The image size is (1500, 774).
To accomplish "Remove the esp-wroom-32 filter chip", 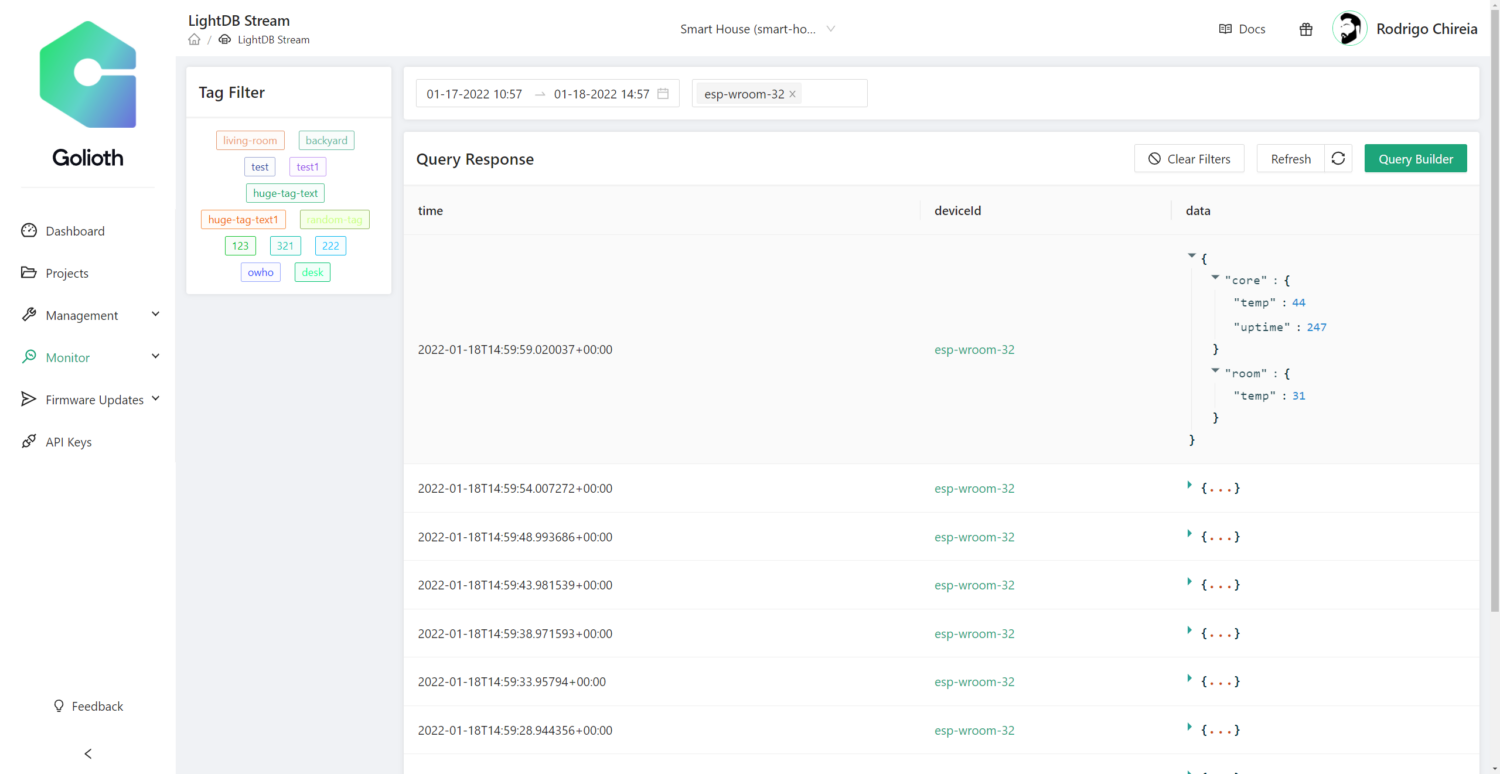I will (x=792, y=93).
